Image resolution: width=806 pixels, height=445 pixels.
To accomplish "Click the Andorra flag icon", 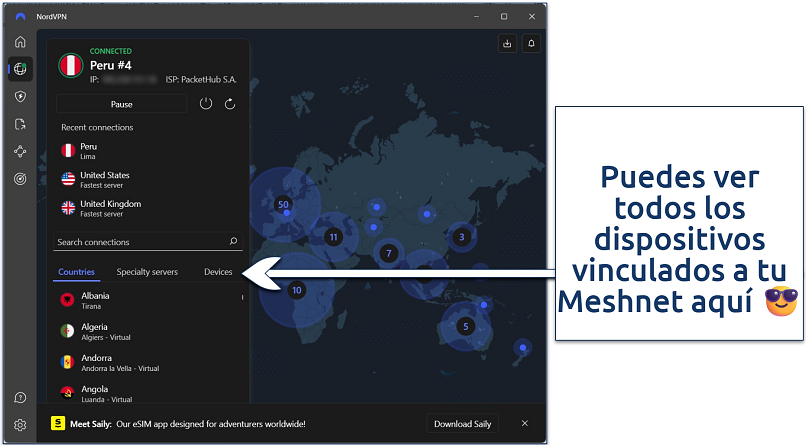I will point(67,362).
